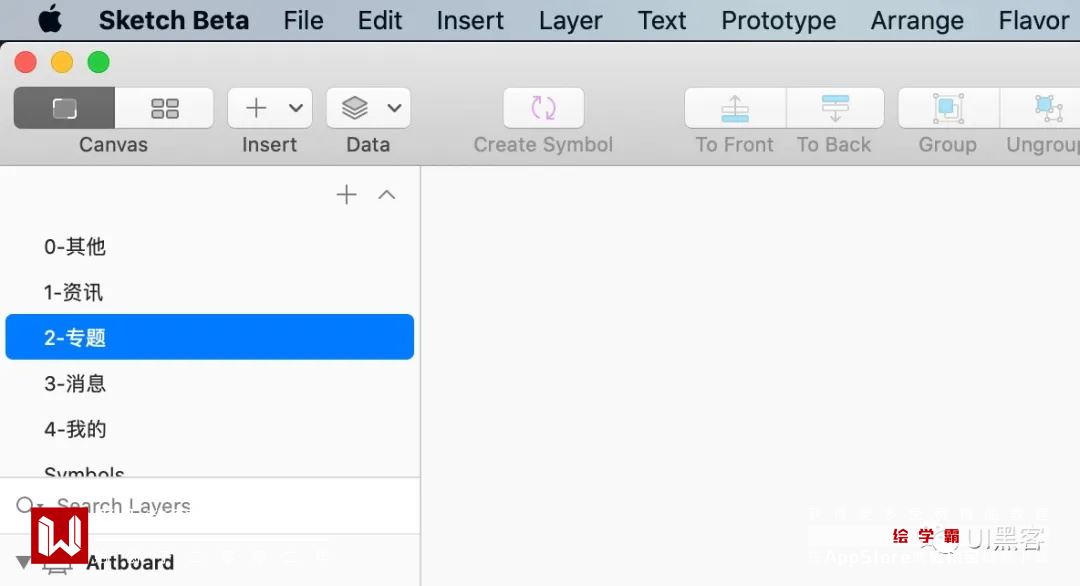Select the 4-我的 page

pyautogui.click(x=75, y=429)
